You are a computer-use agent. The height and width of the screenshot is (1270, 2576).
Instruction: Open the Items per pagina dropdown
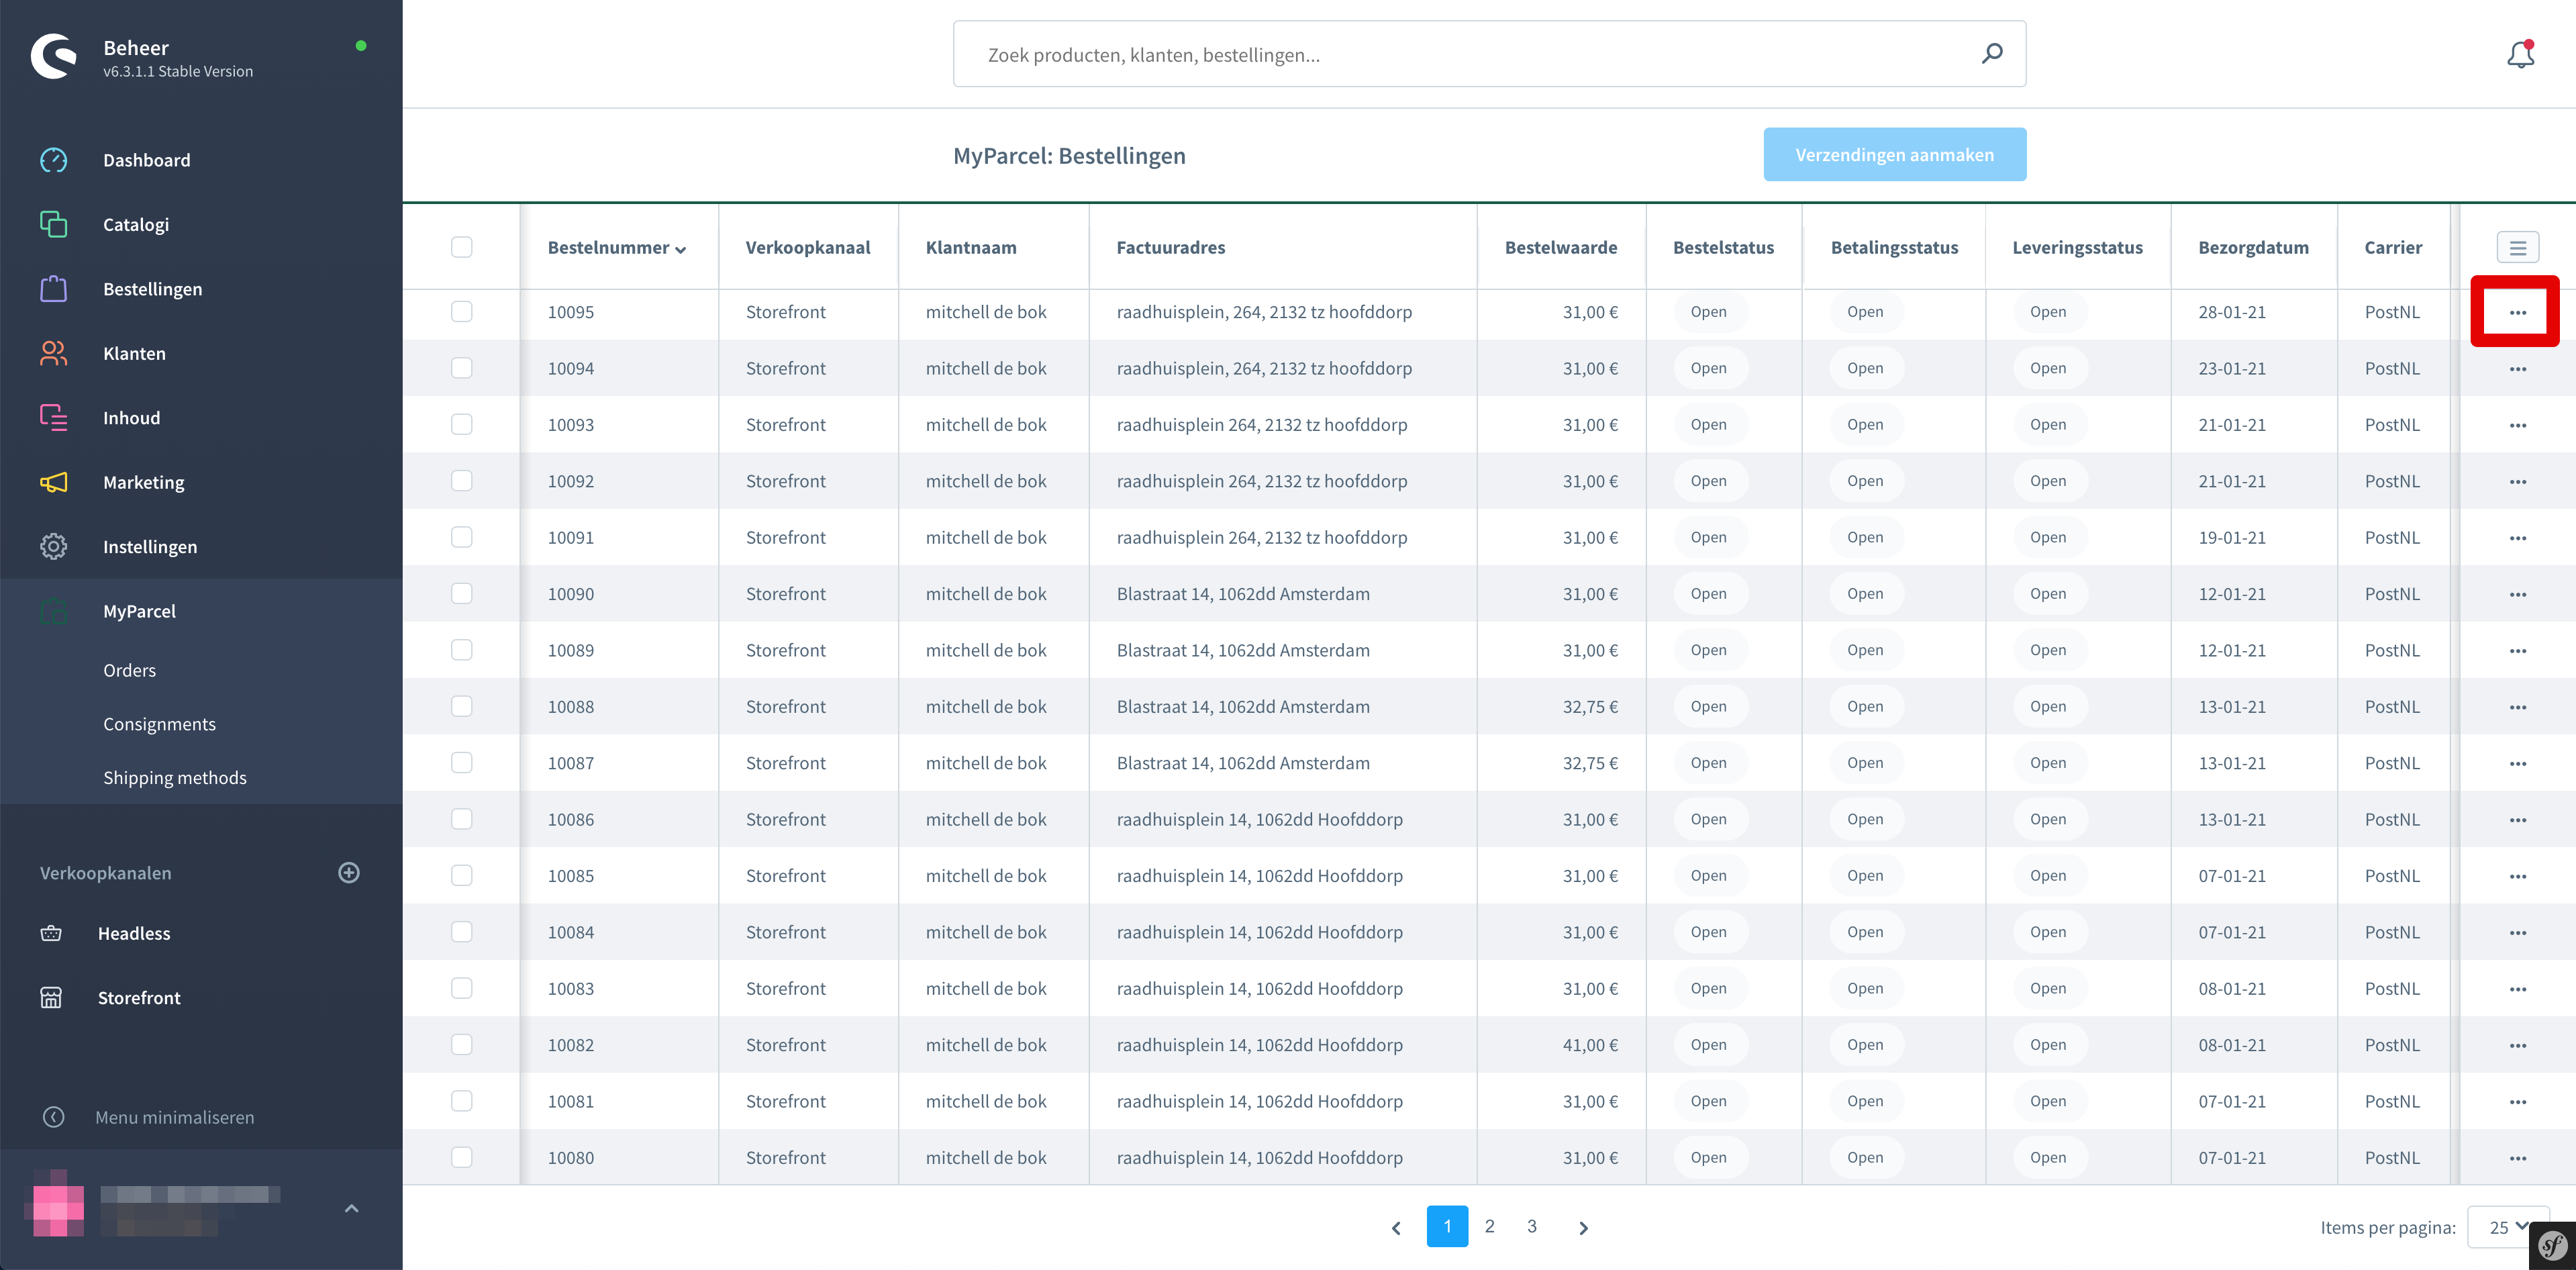coord(2506,1227)
